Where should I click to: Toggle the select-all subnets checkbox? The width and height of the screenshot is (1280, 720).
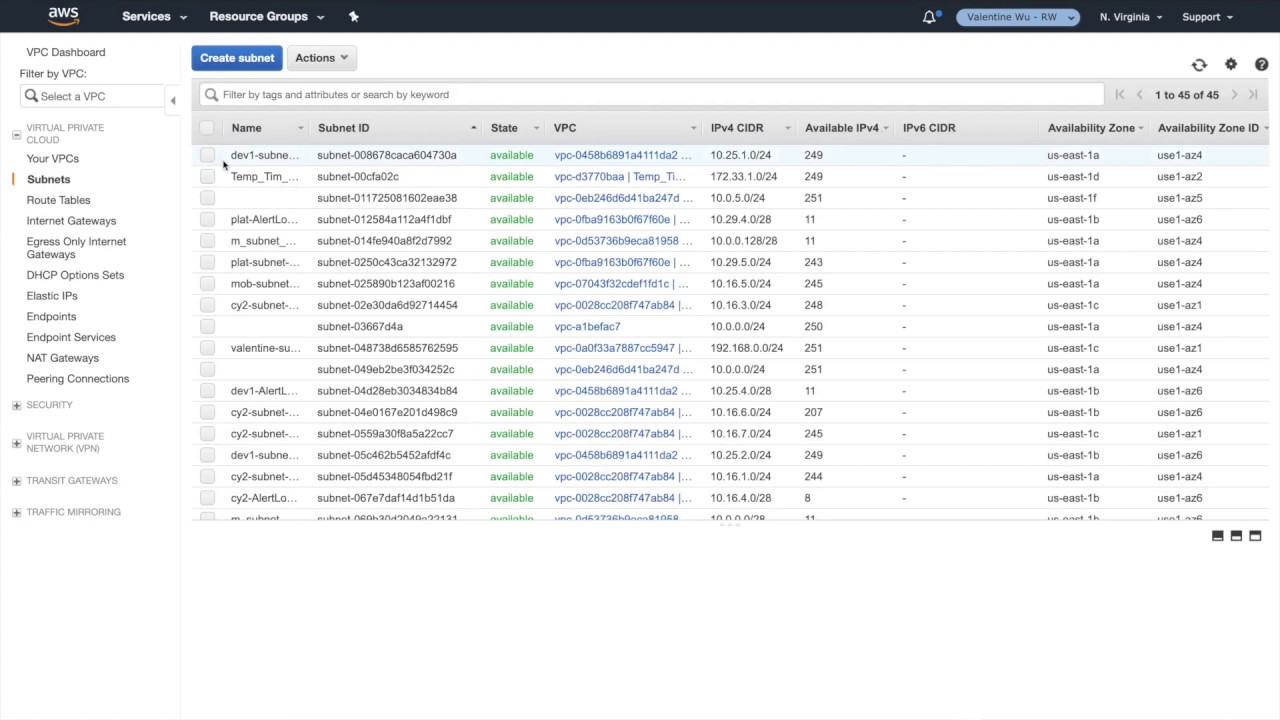pyautogui.click(x=207, y=128)
